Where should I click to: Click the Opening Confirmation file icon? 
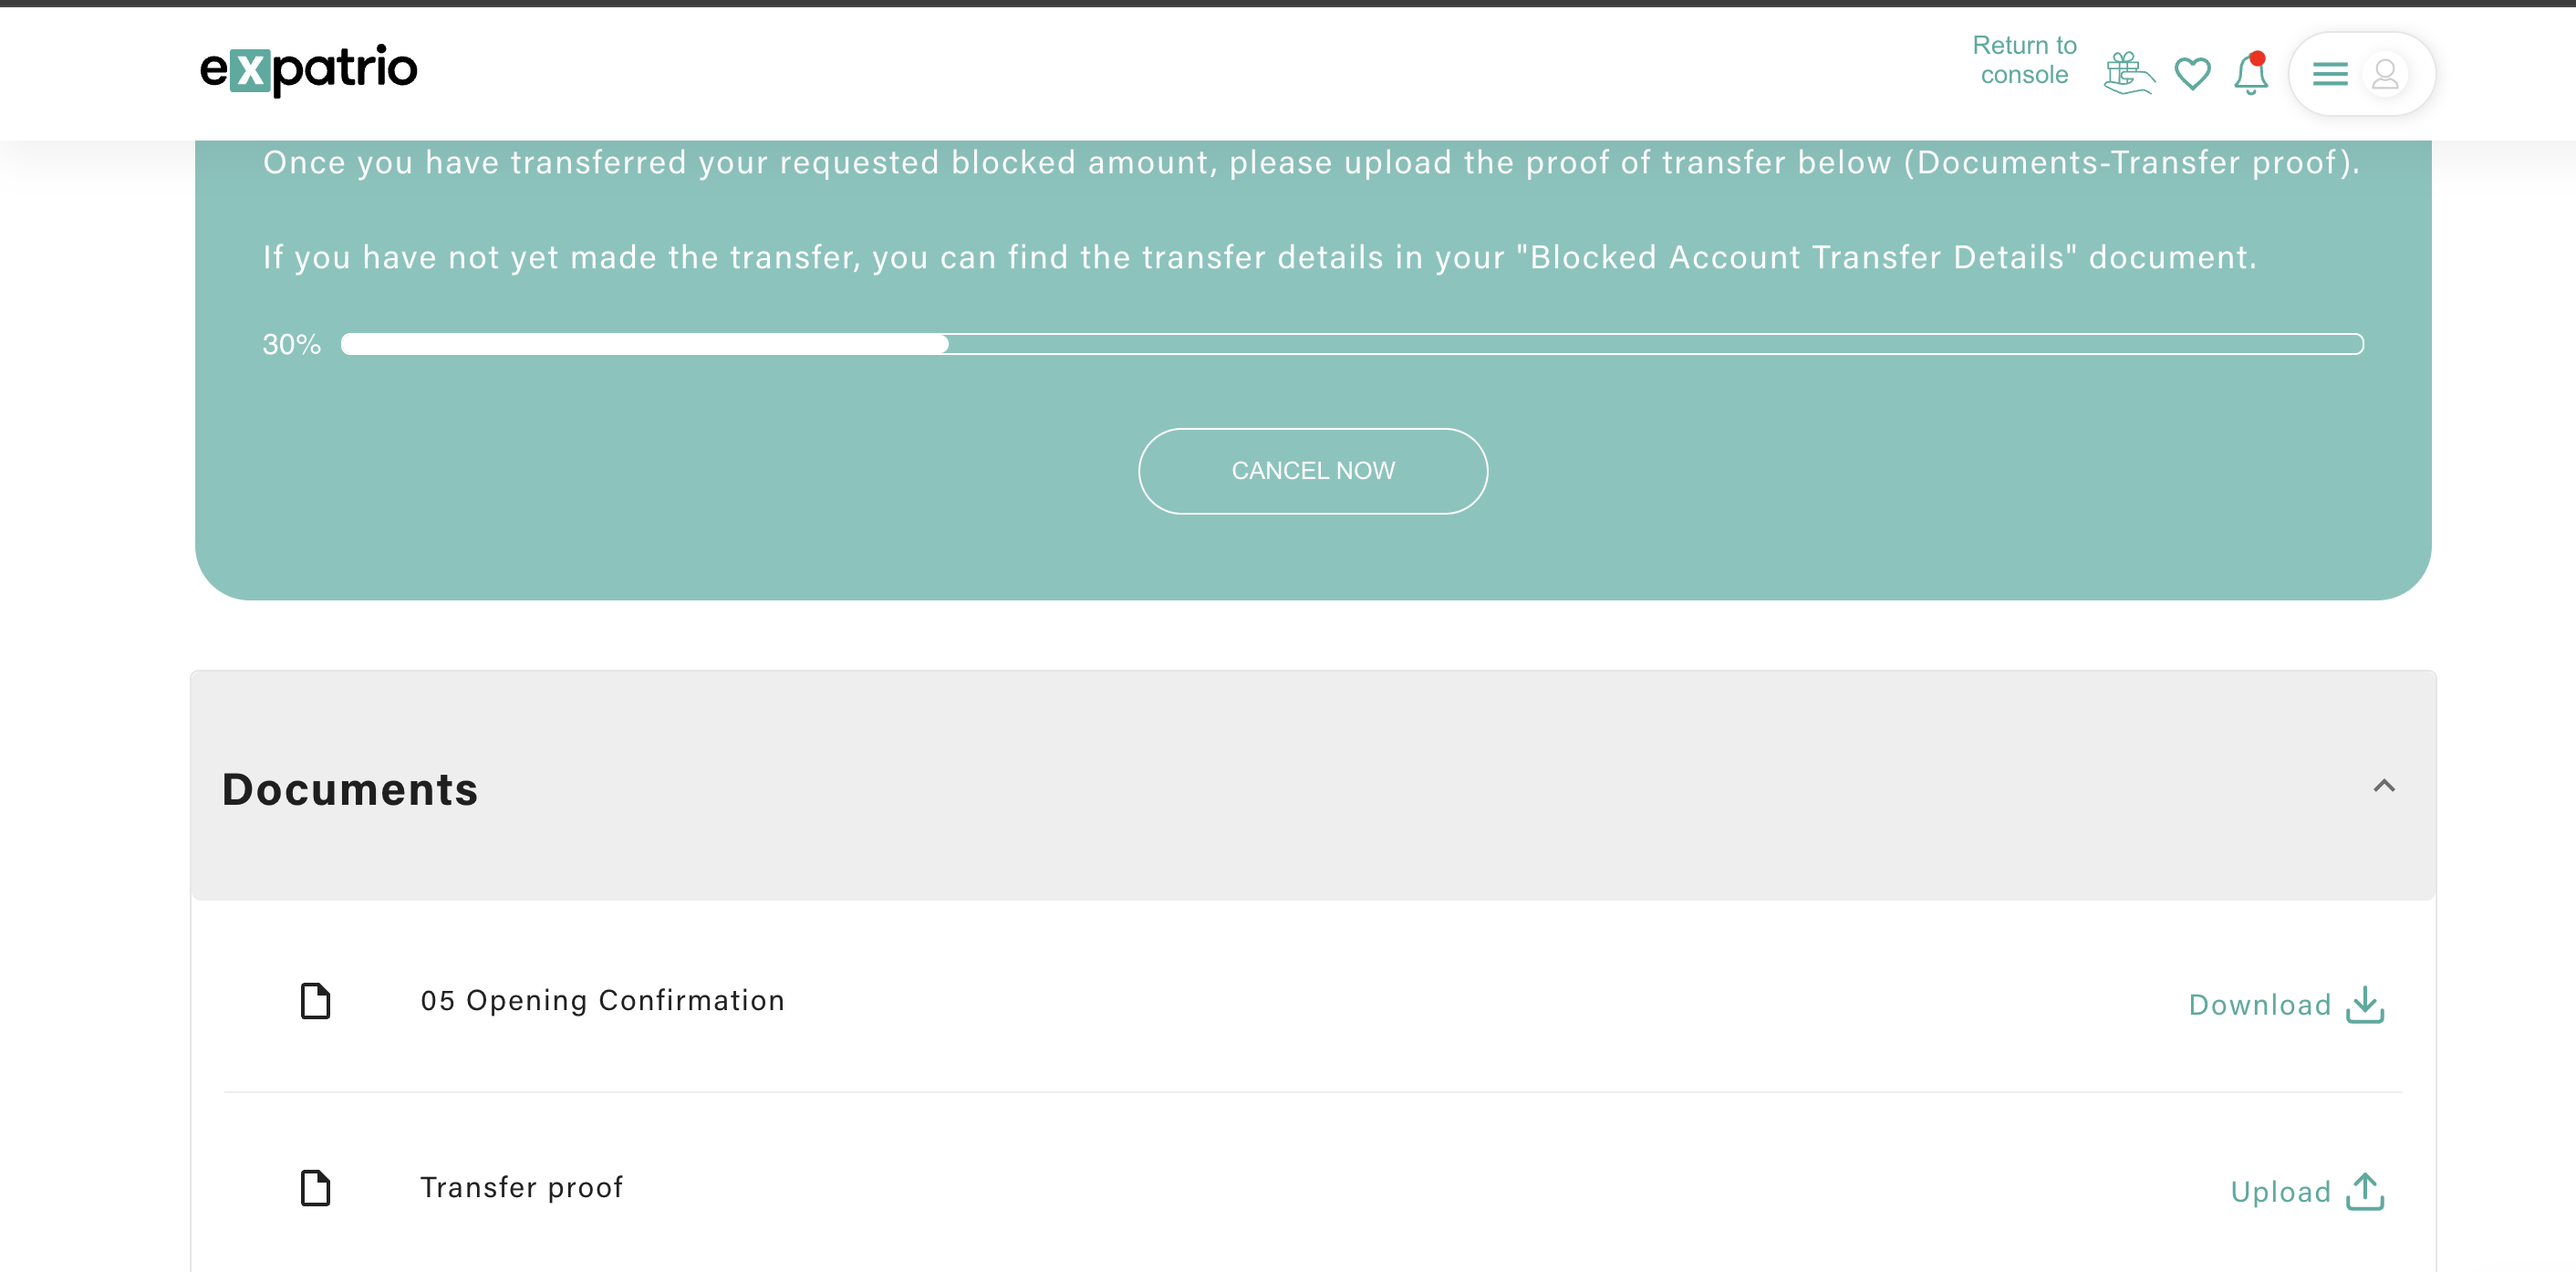coord(315,1001)
